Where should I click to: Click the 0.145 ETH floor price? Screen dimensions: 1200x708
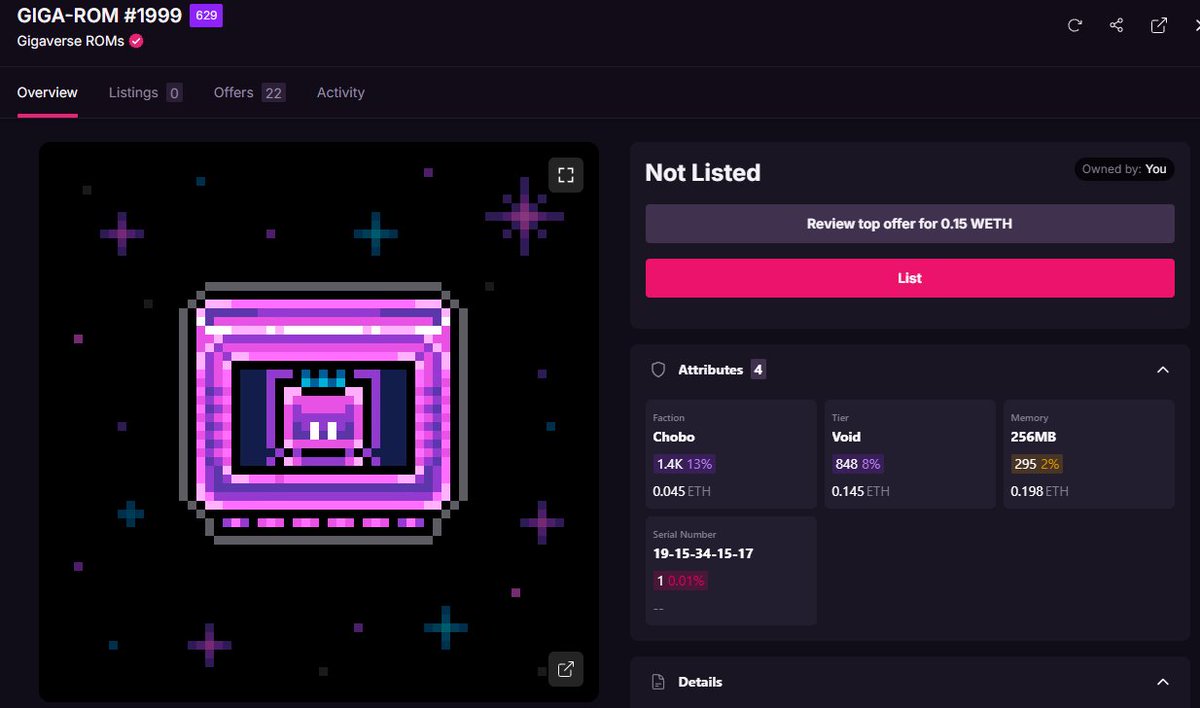[x=861, y=491]
